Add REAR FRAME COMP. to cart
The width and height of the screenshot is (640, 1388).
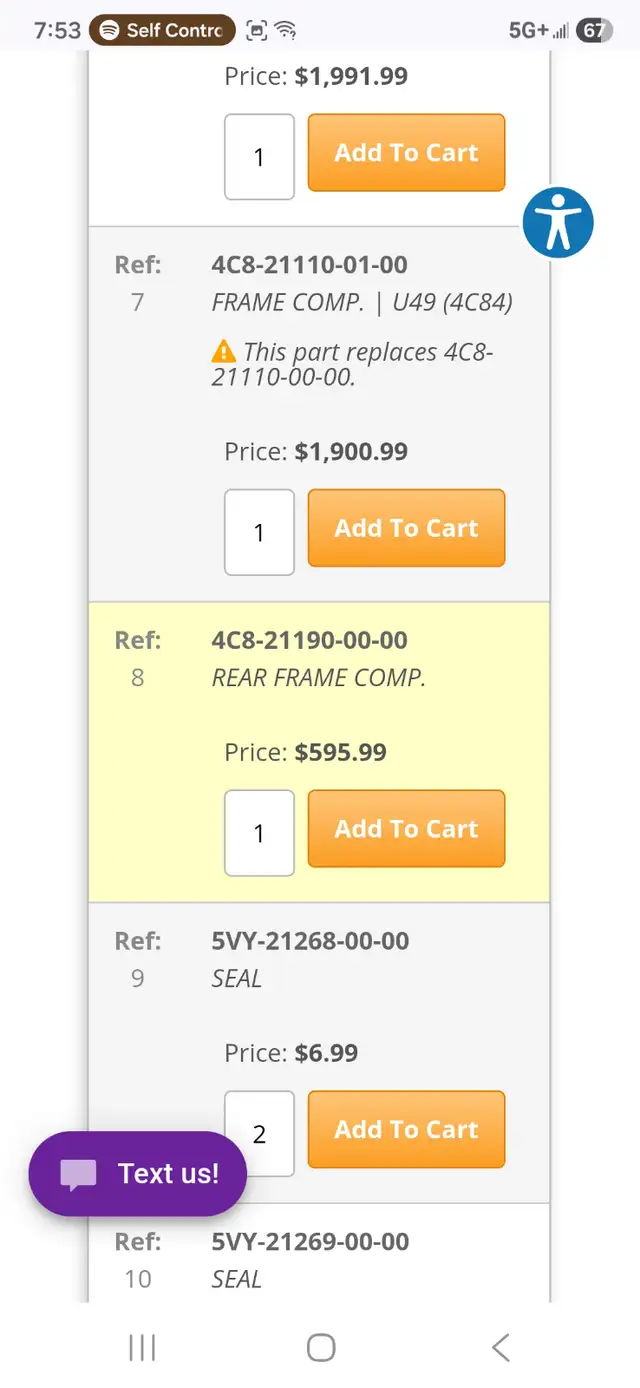[406, 829]
